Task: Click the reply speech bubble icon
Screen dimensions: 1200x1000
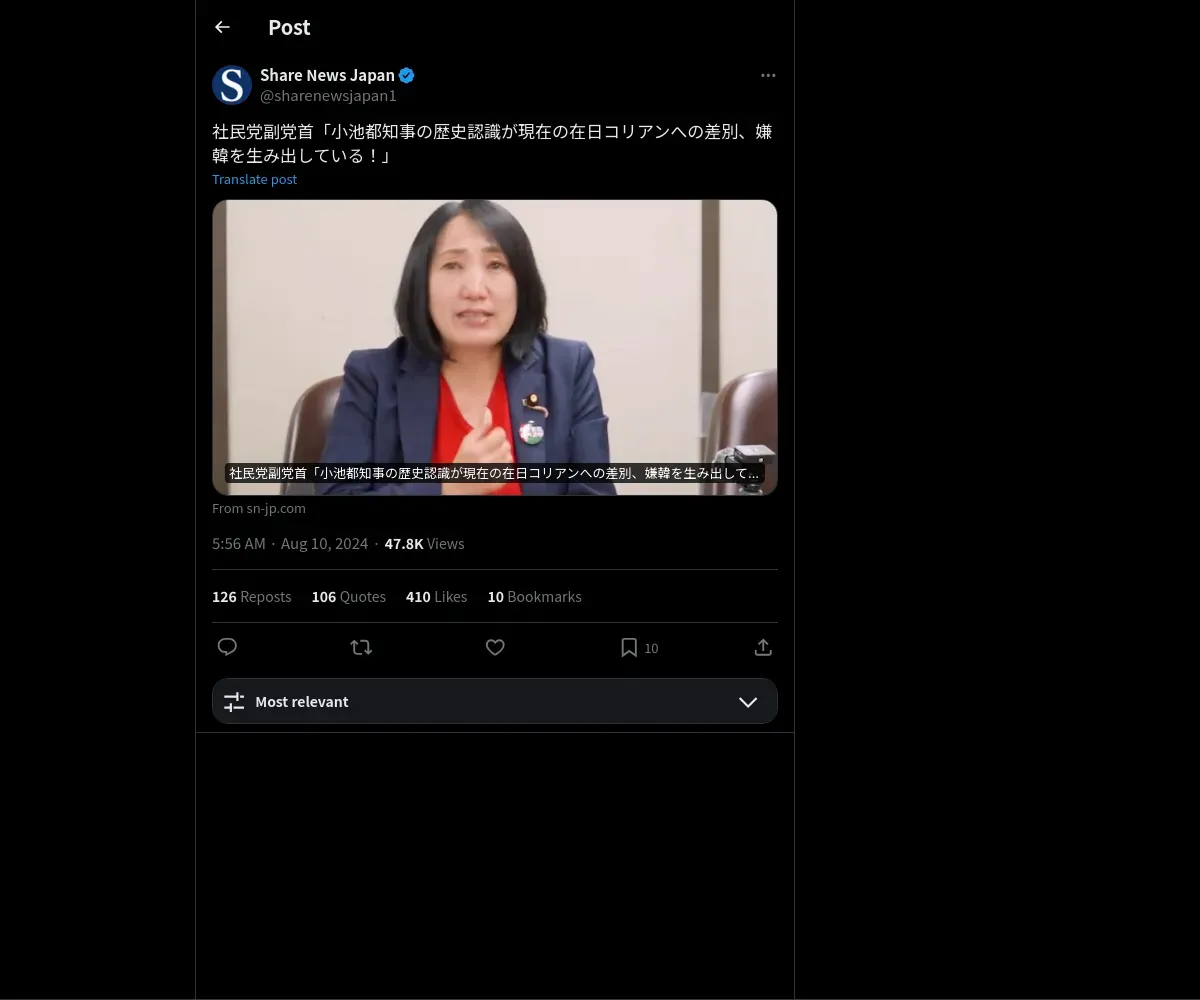Action: click(227, 647)
